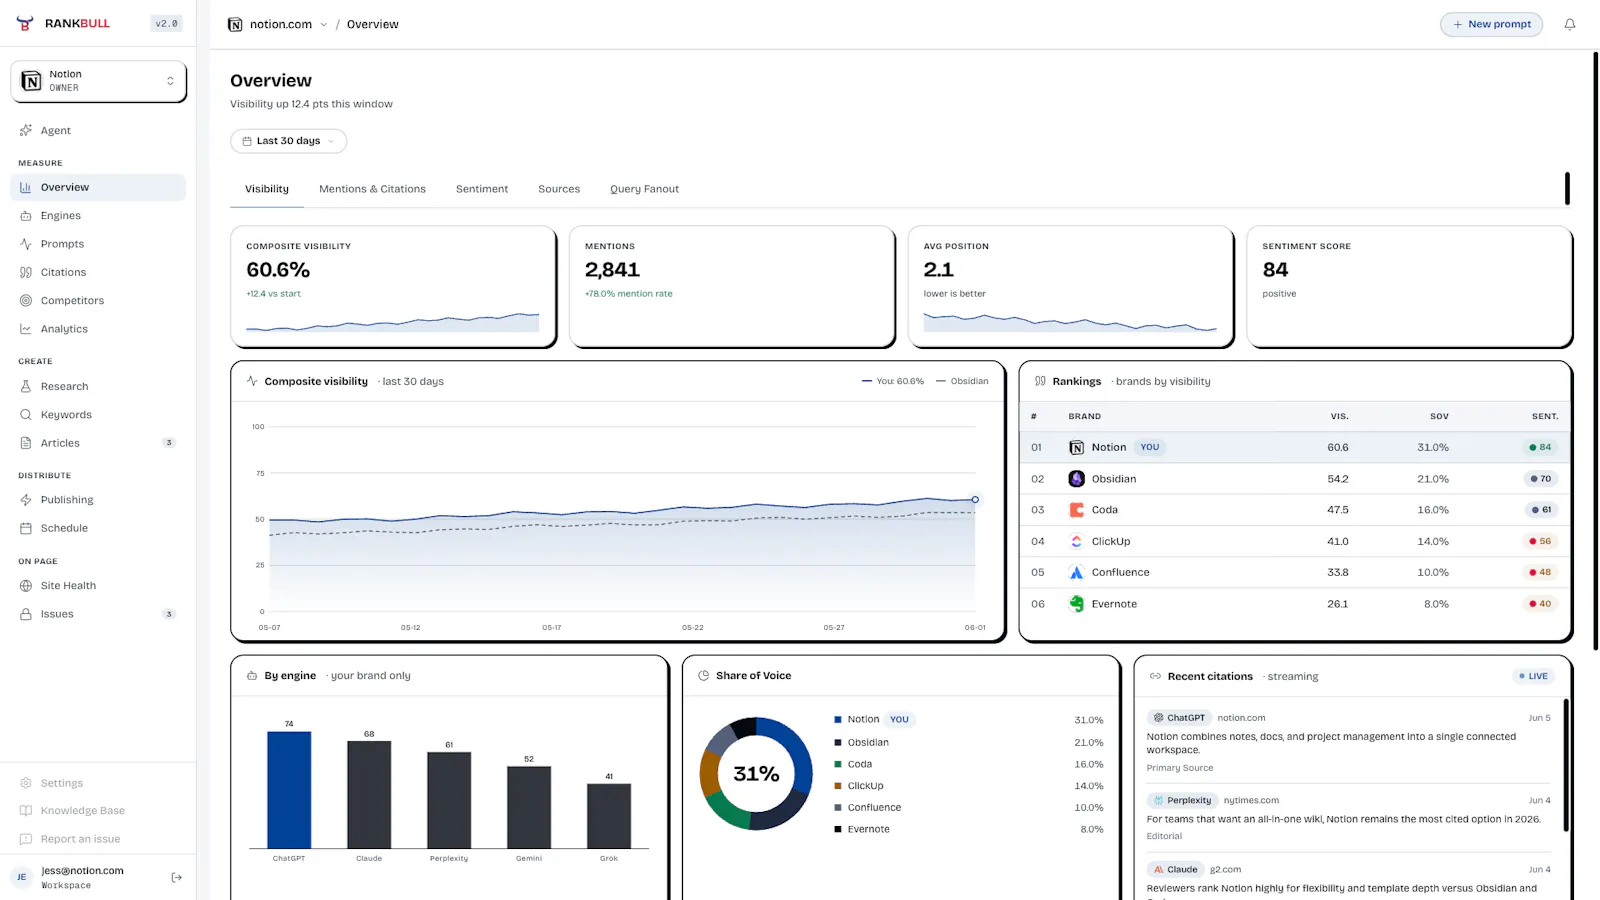Switch to the Visibility tab
Screen dimensions: 1600x900
[267, 189]
